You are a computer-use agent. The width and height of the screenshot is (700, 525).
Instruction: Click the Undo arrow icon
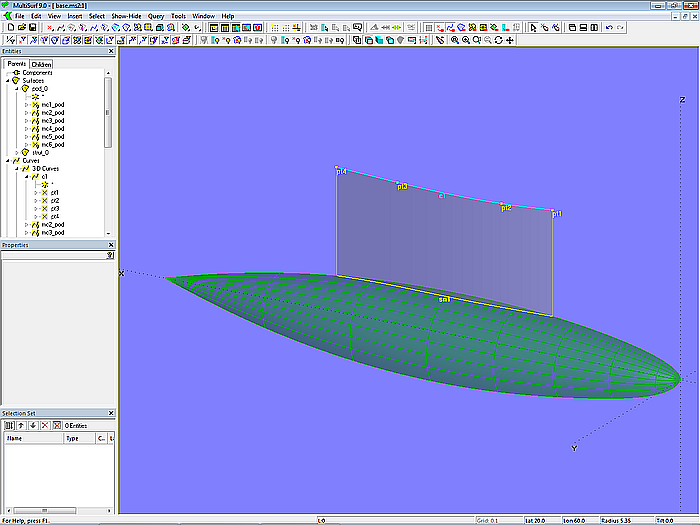(x=609, y=28)
